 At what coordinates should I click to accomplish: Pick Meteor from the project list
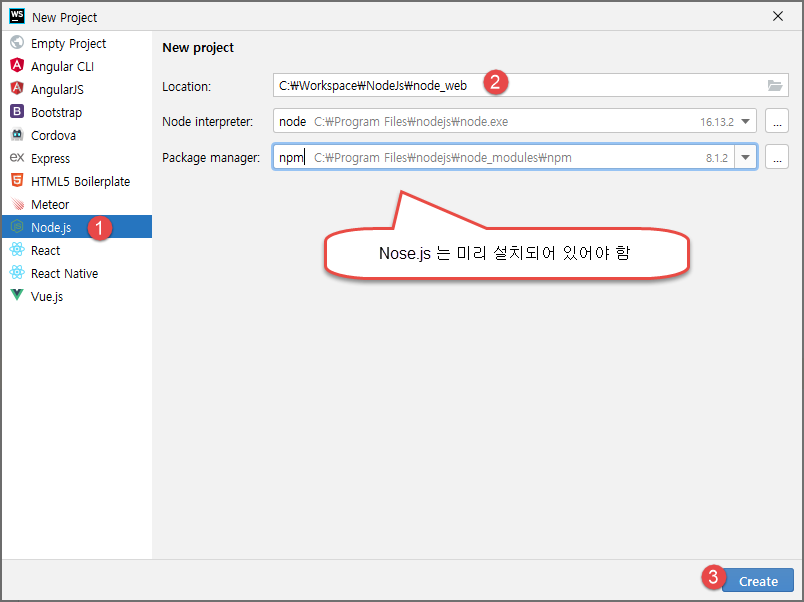pos(77,205)
